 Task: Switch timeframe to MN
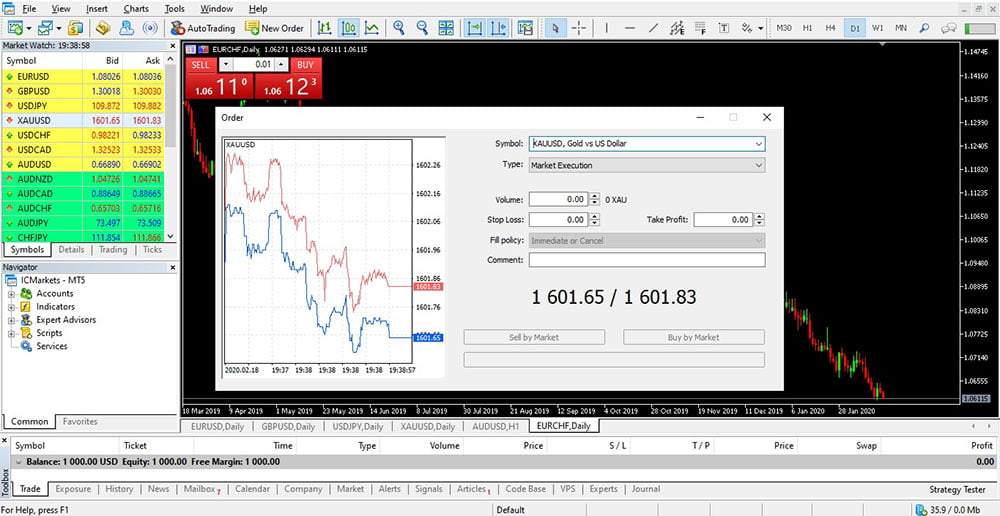[x=901, y=28]
